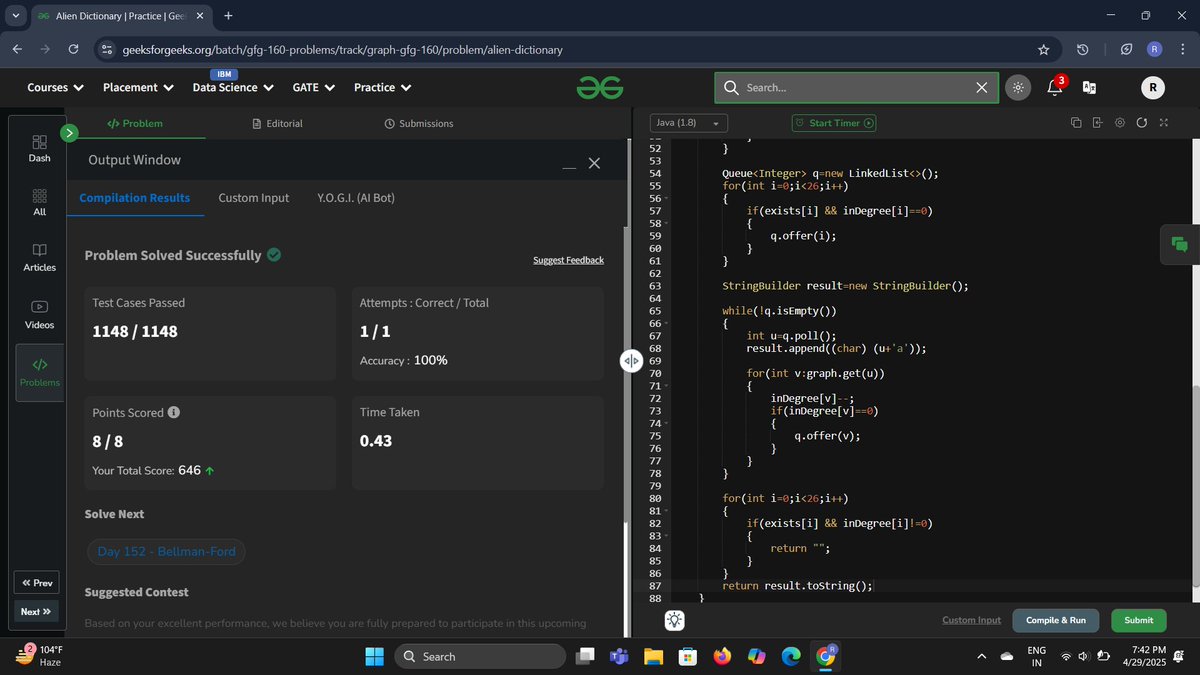The image size is (1200, 675).
Task: Select the Compilation Results tab
Action: pos(135,198)
